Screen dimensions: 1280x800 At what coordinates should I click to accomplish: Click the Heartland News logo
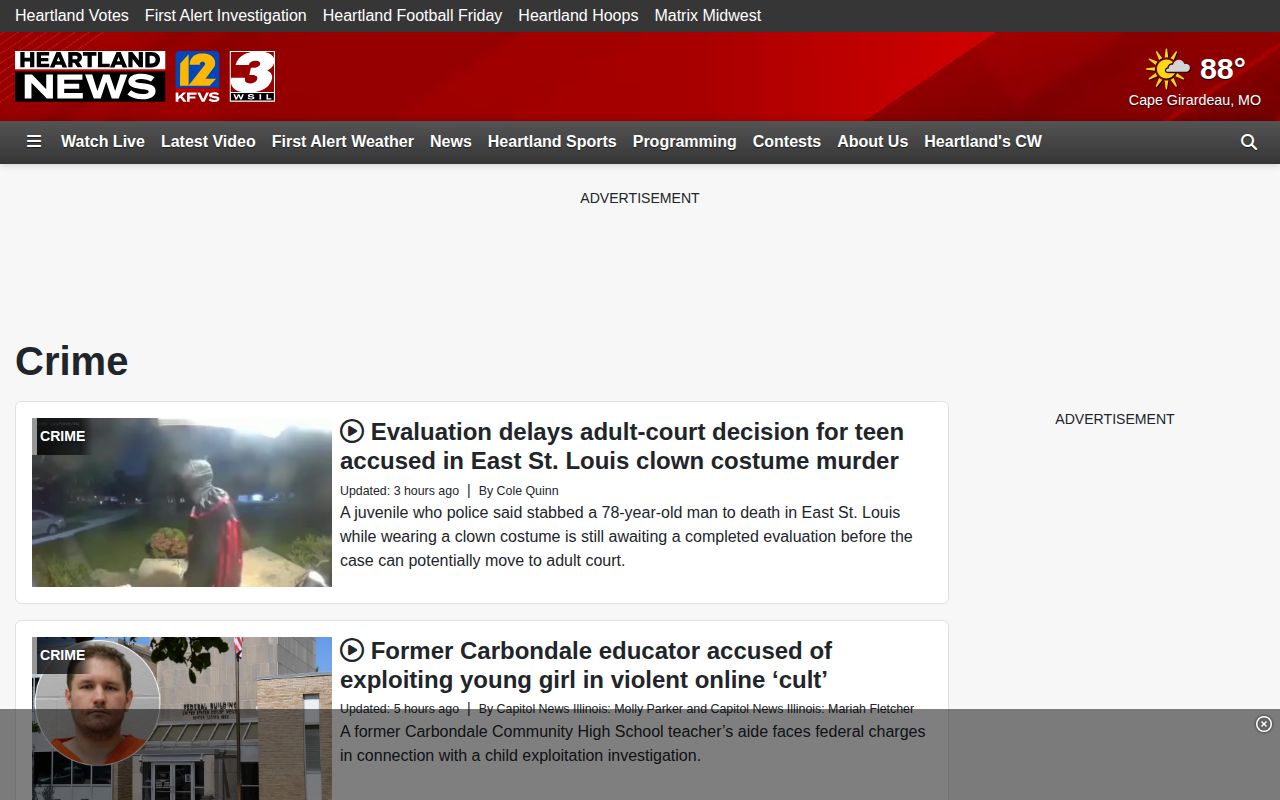tap(90, 77)
